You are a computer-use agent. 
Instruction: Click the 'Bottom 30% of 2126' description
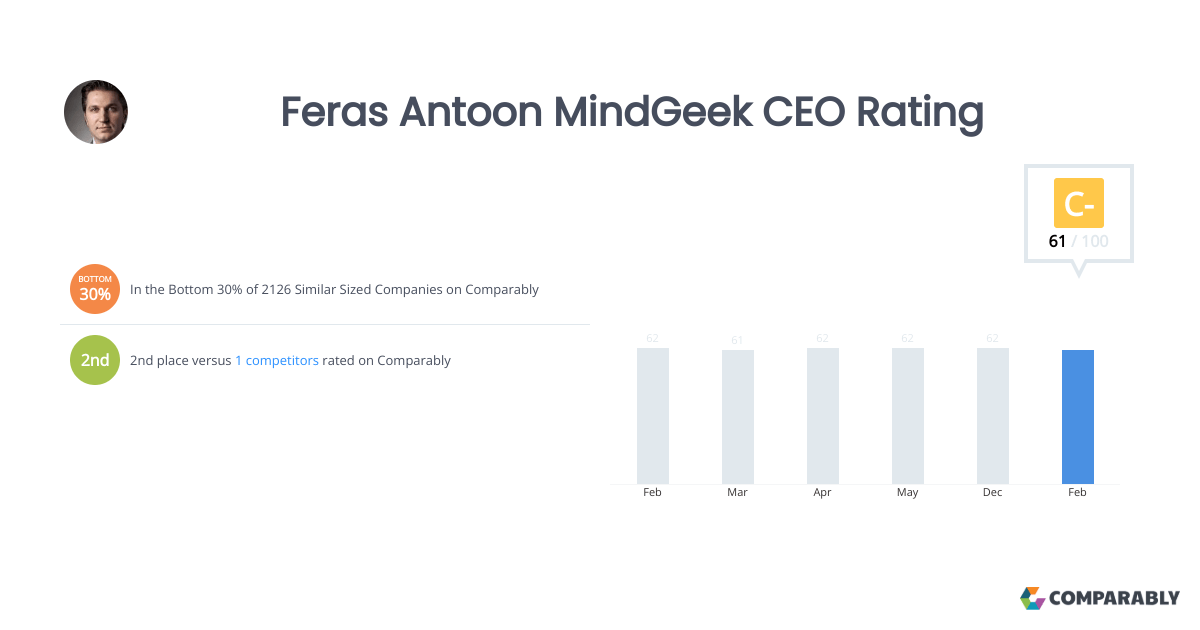pyautogui.click(x=334, y=290)
